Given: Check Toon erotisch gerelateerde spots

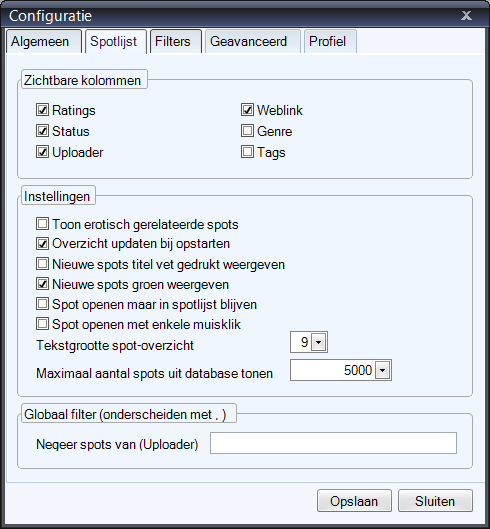Looking at the screenshot, I should point(42,224).
